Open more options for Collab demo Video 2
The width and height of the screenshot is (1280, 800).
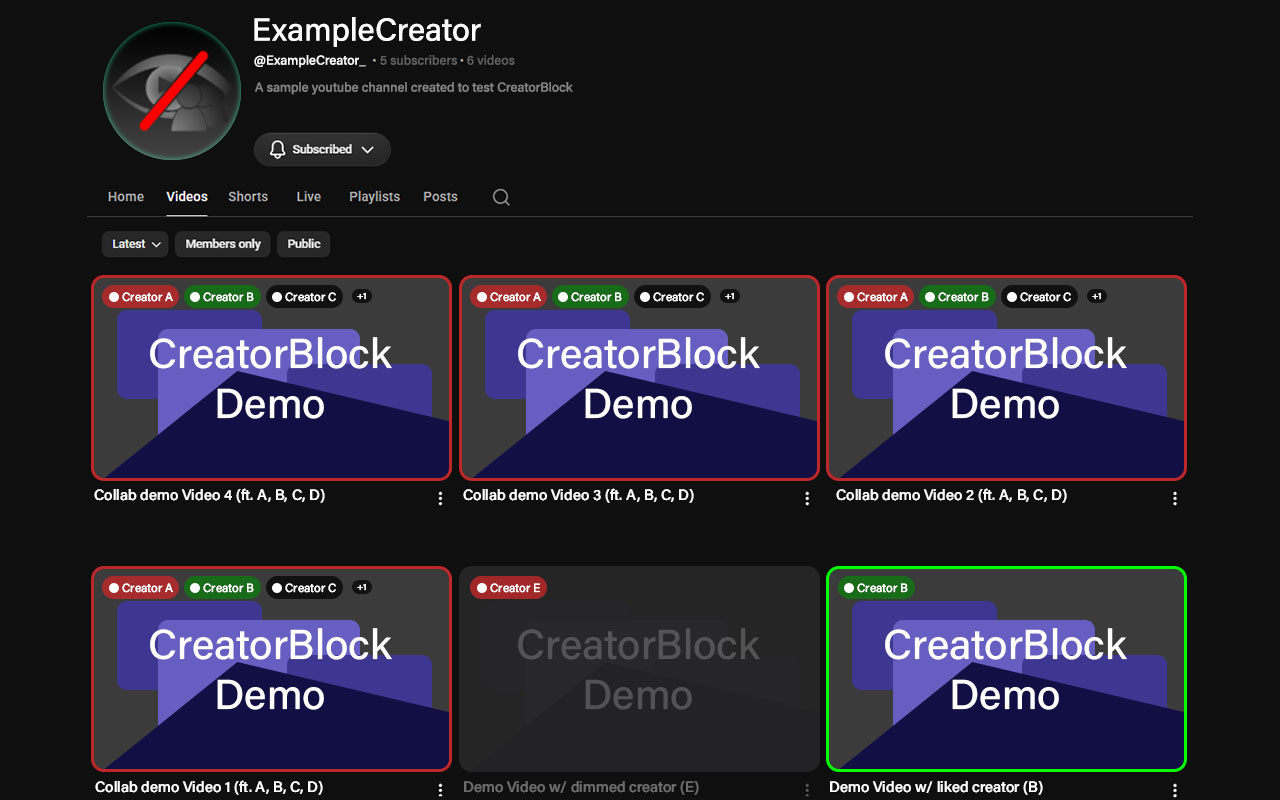[x=1175, y=498]
